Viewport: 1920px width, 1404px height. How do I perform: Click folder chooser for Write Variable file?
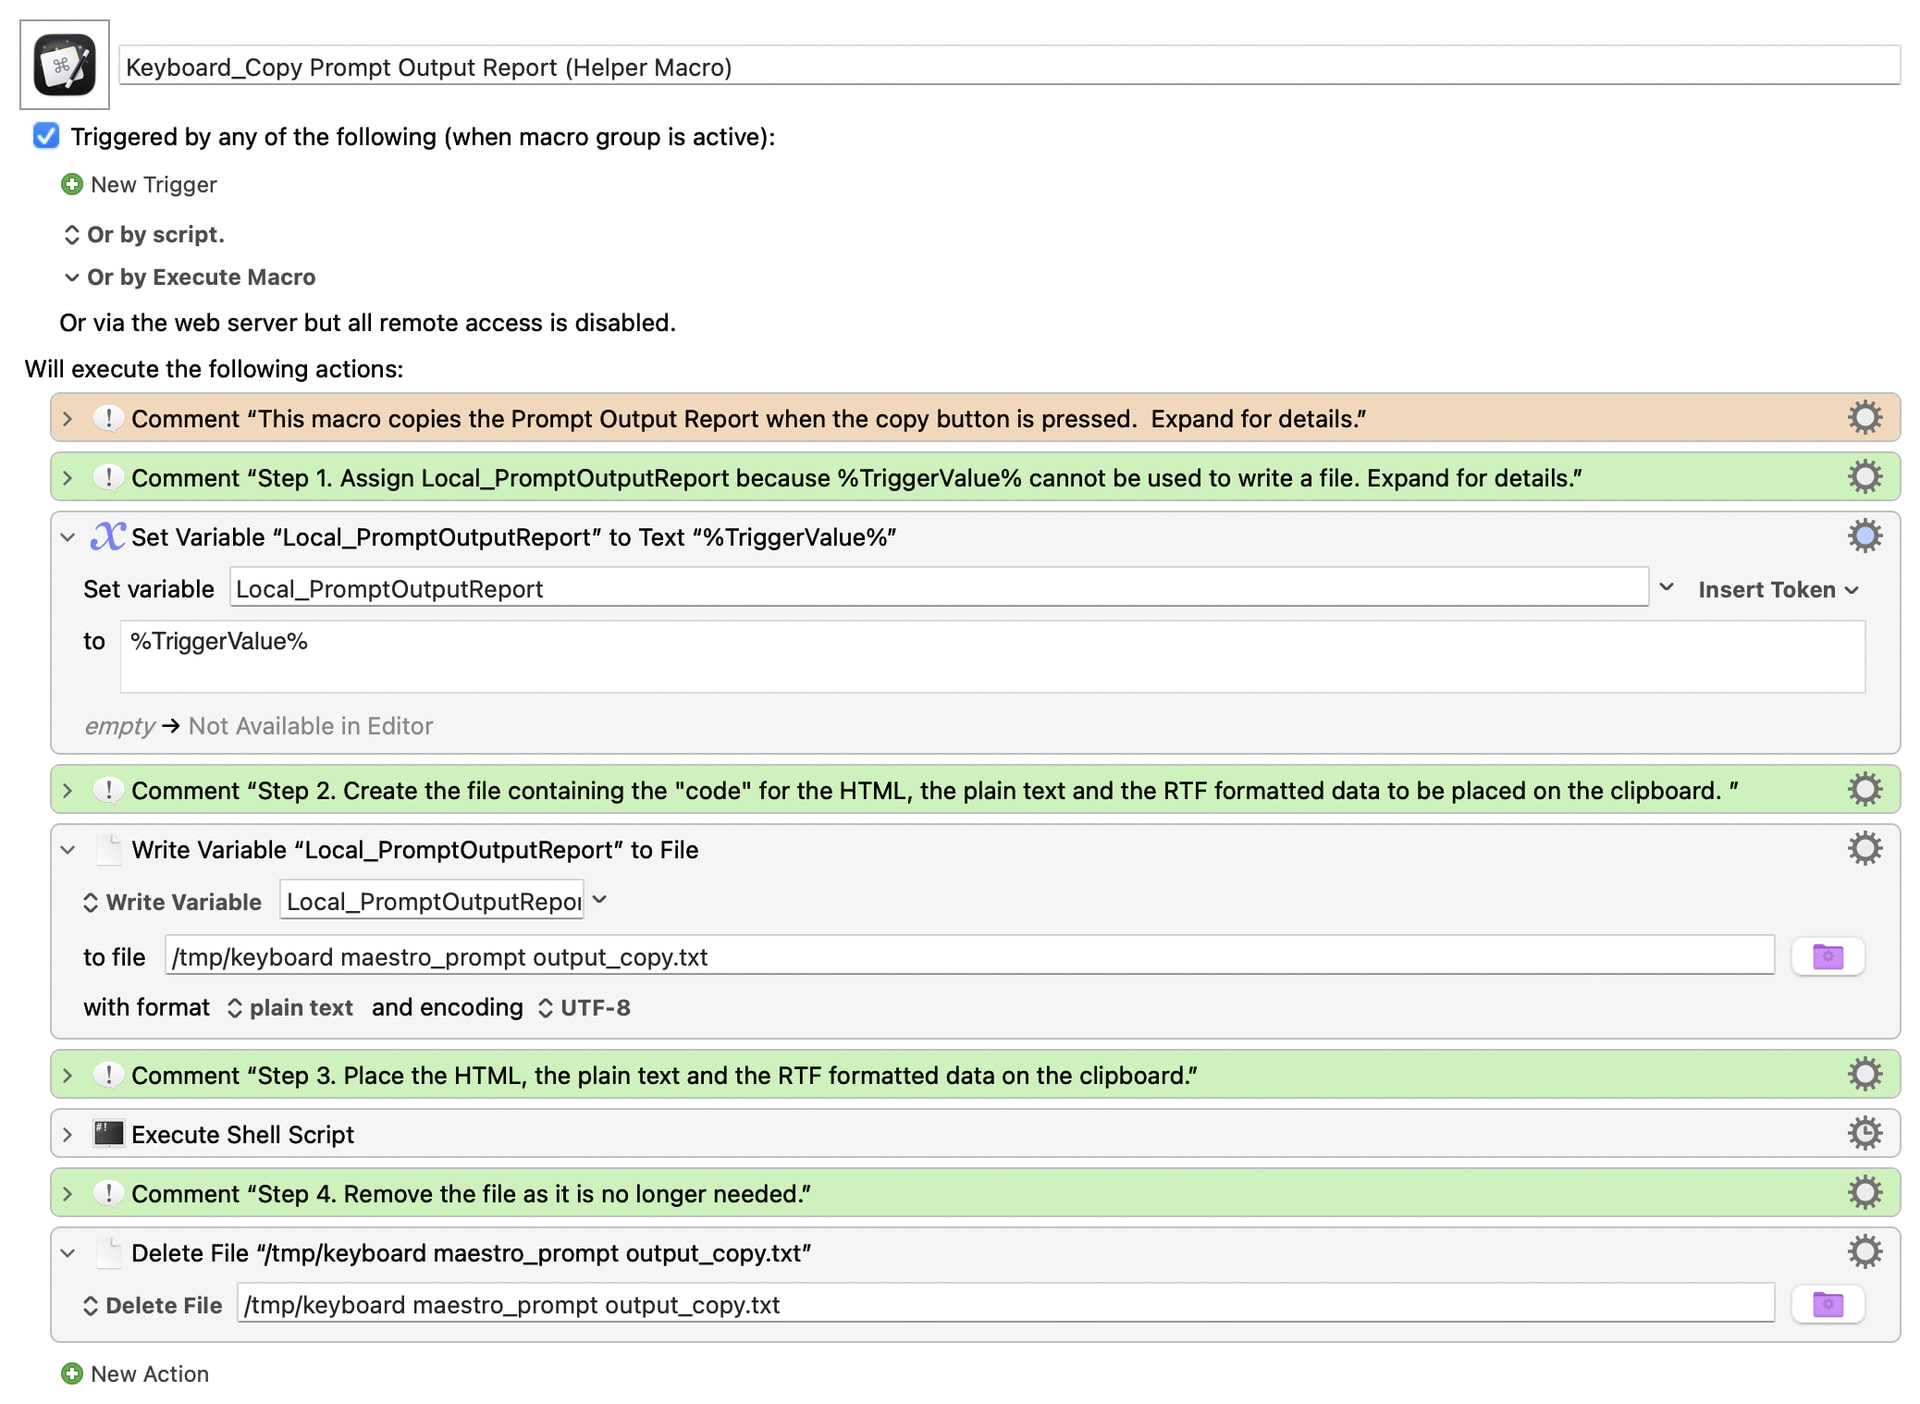pos(1827,957)
